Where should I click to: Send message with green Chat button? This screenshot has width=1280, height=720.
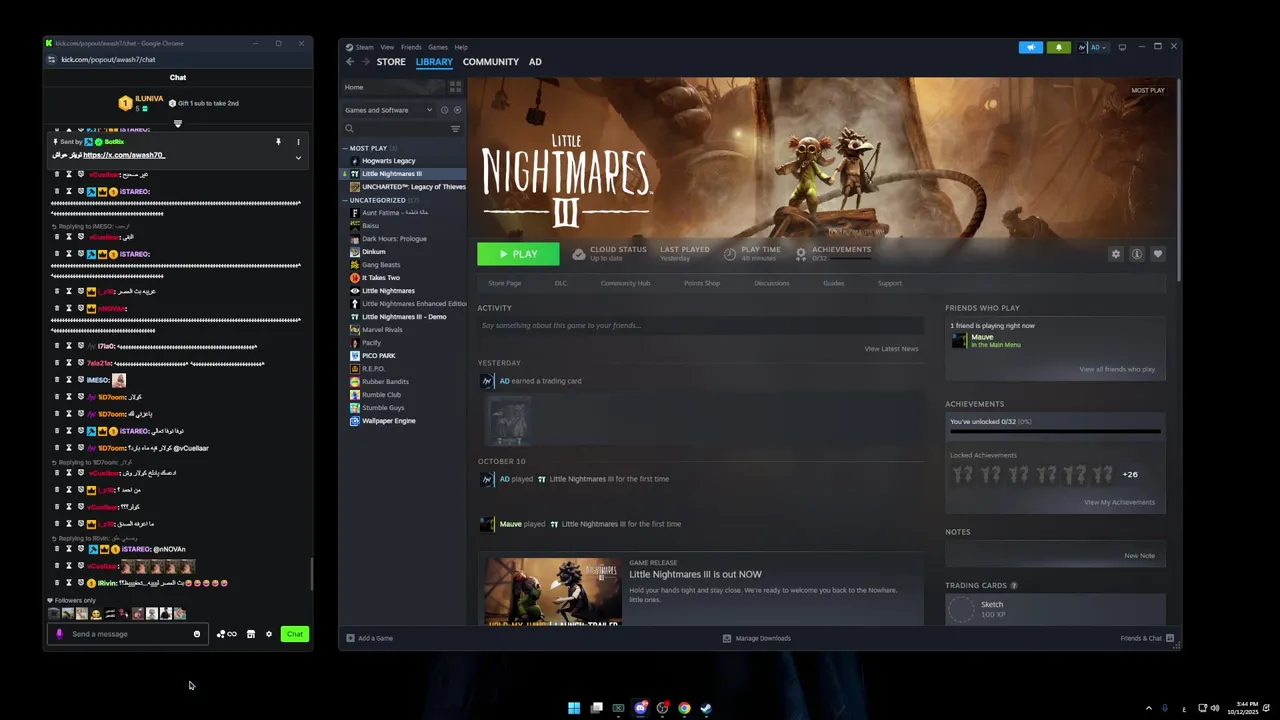(294, 634)
